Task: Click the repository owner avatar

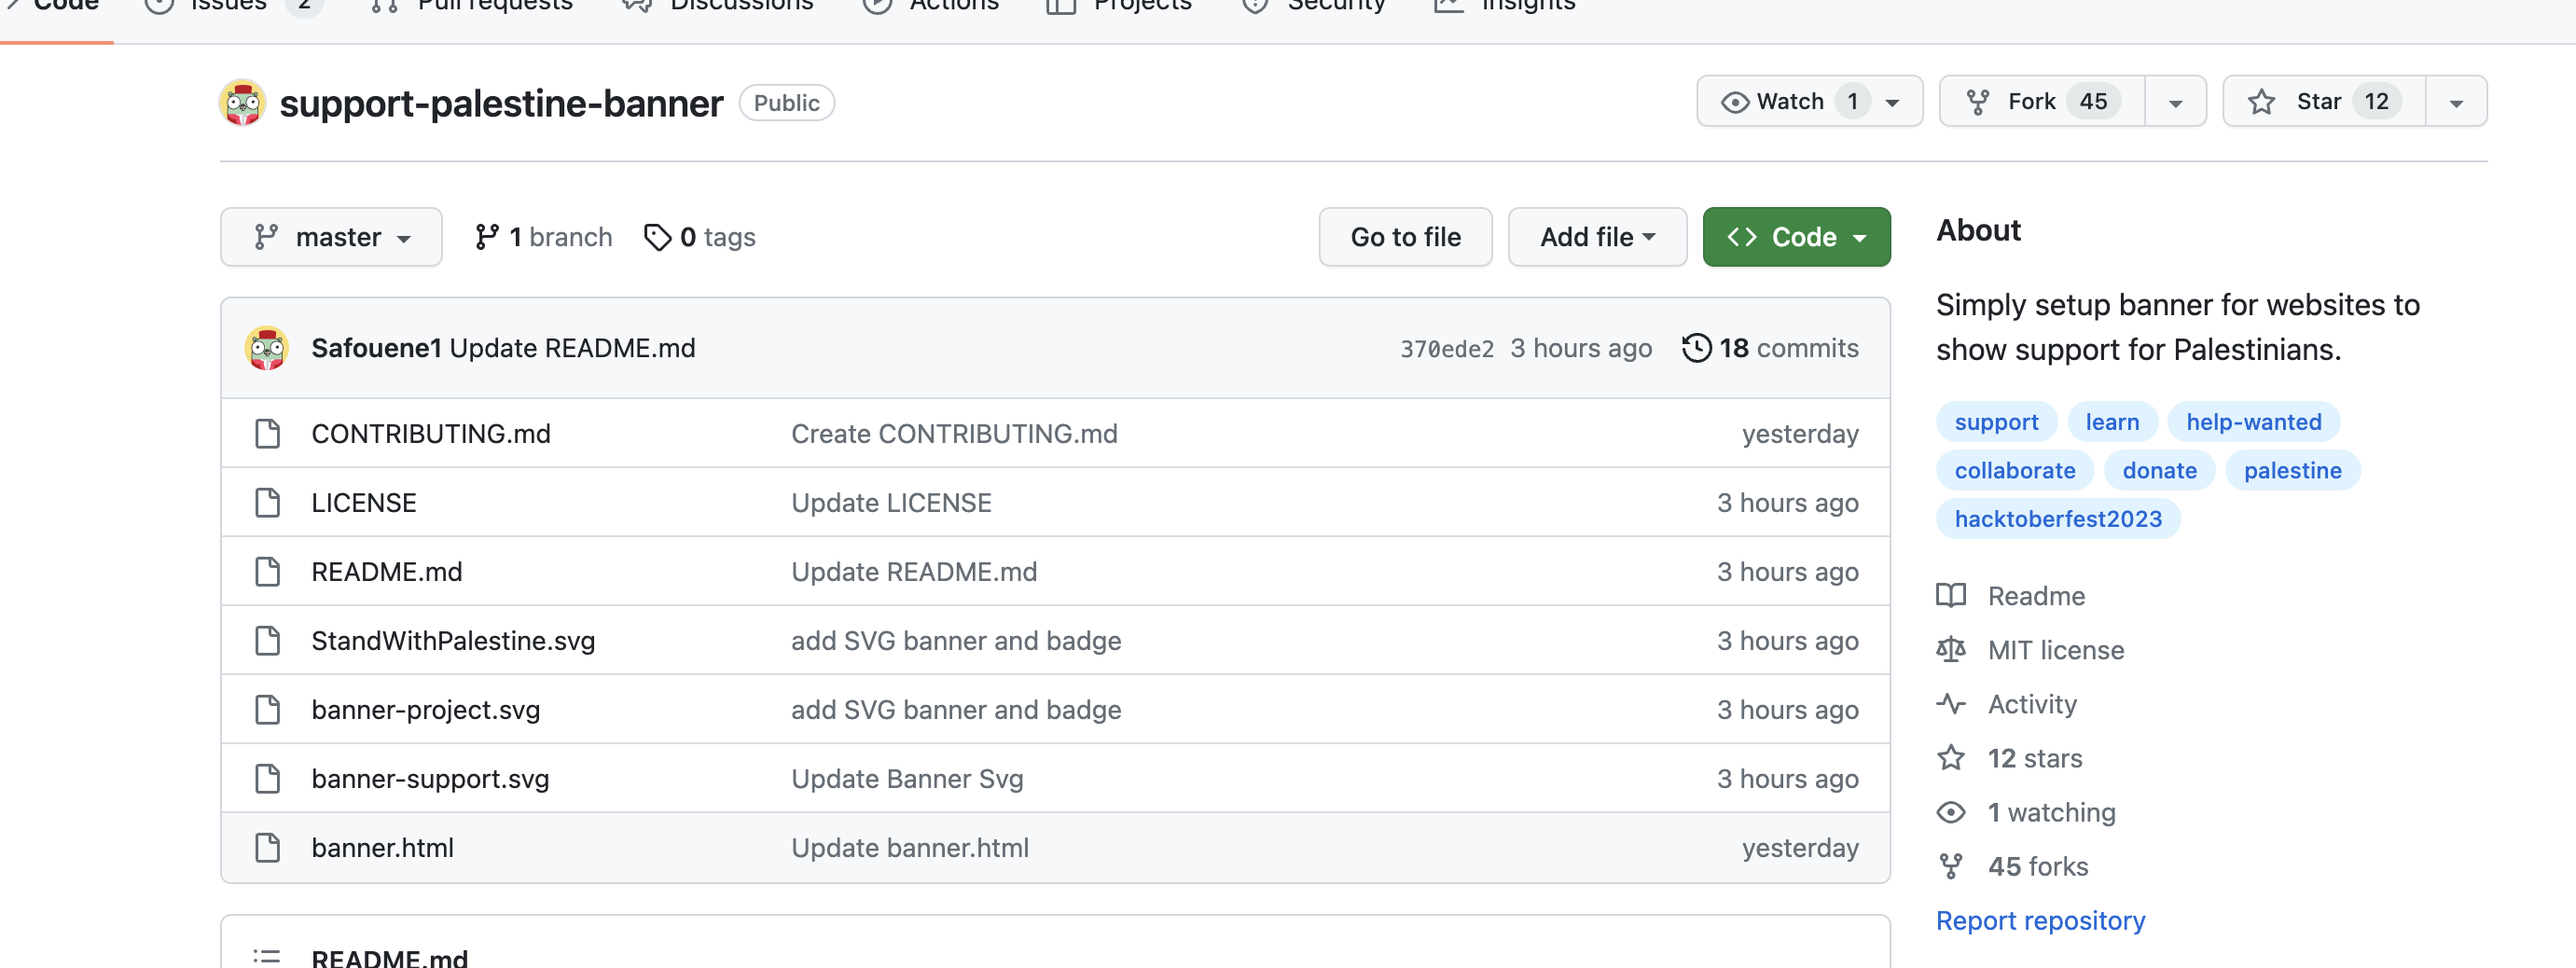Action: pyautogui.click(x=242, y=102)
